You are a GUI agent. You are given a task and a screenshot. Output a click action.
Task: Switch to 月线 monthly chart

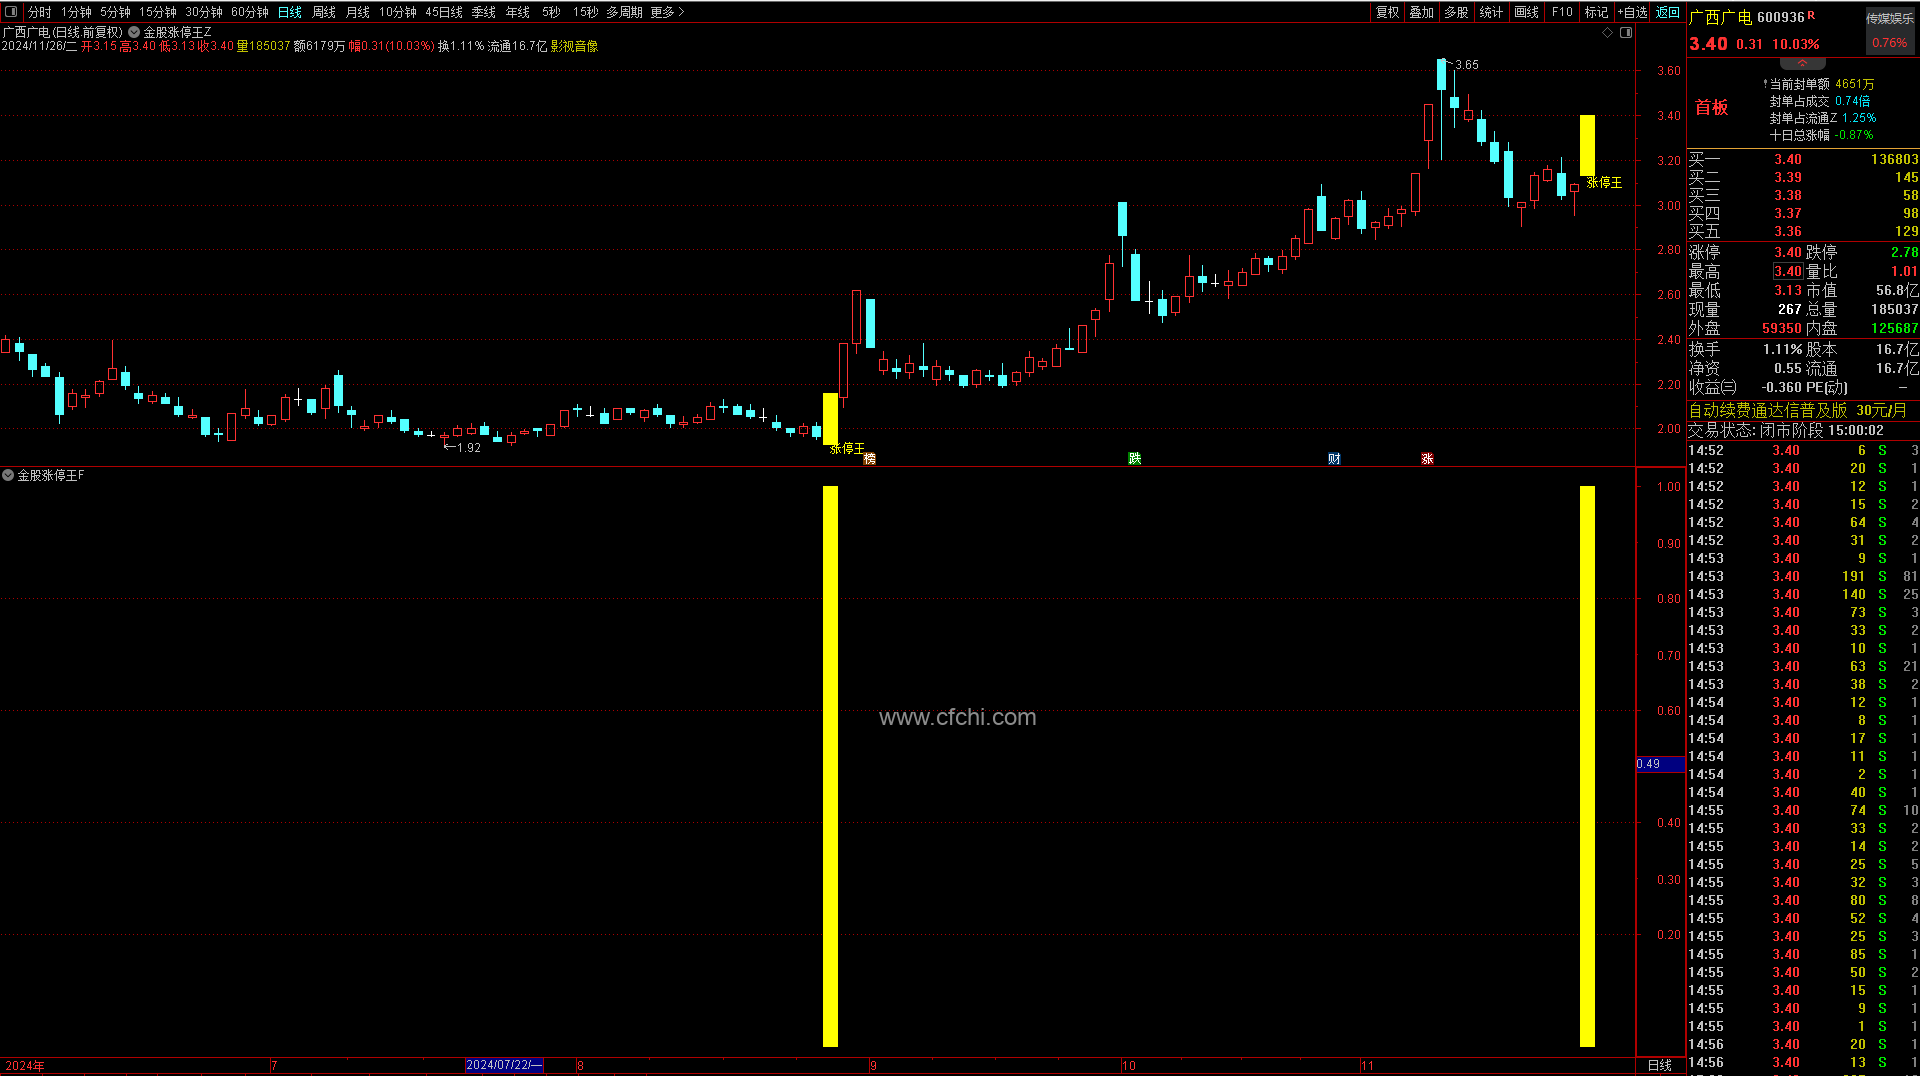tap(358, 12)
